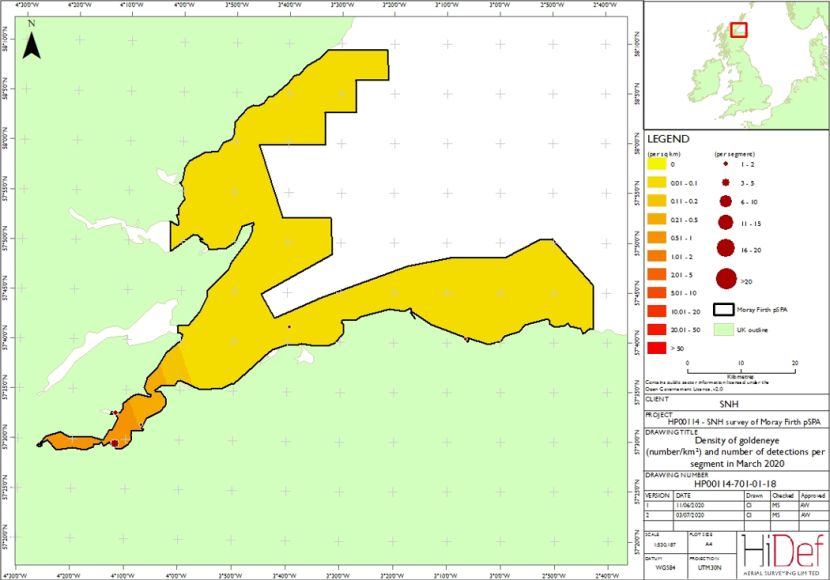Image resolution: width=830 pixels, height=580 pixels.
Task: Click the red location box on inset map
Action: pos(738,30)
